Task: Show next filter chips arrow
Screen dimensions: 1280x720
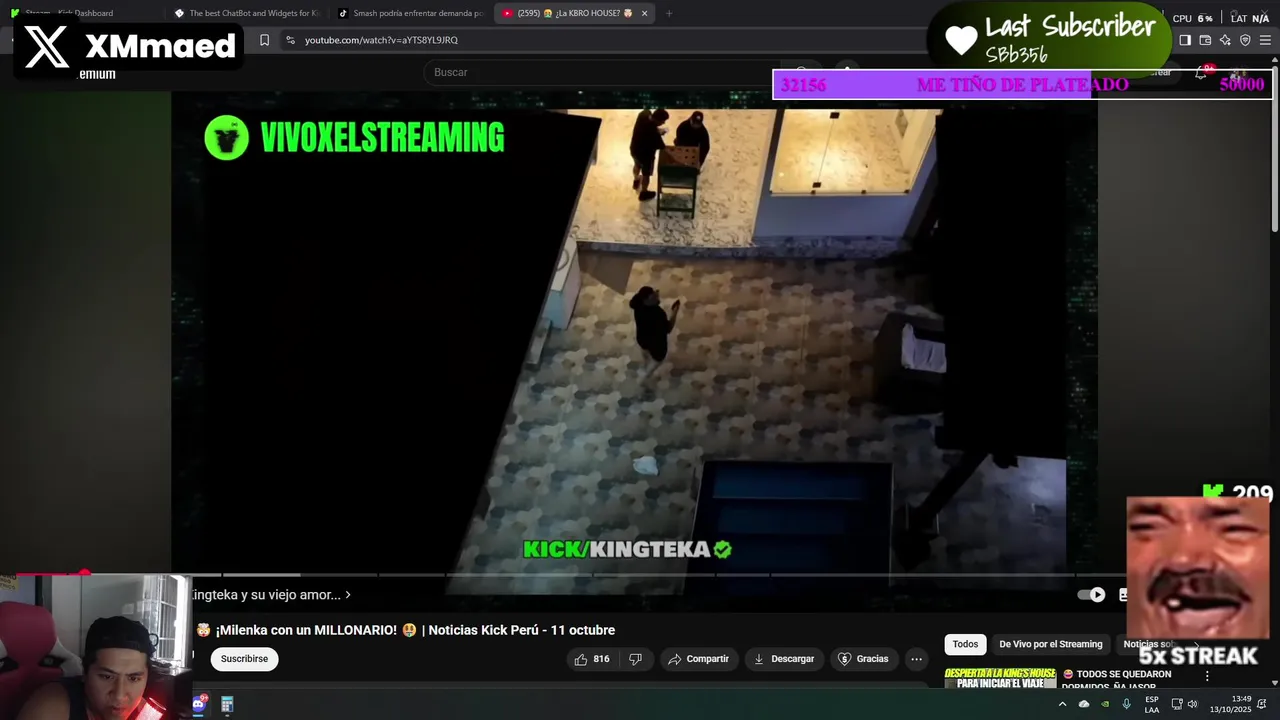Action: pyautogui.click(x=1196, y=644)
